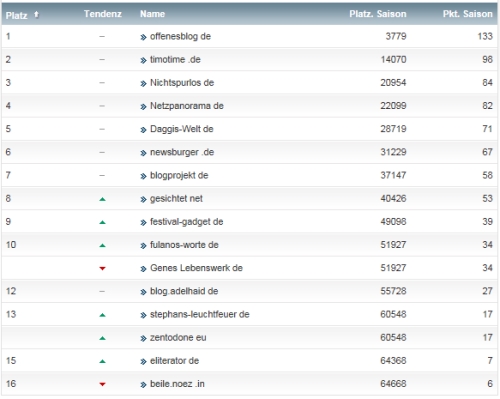The image size is (500, 399).
Task: Click green up-trend arrow for gesichtet net
Action: pos(102,199)
